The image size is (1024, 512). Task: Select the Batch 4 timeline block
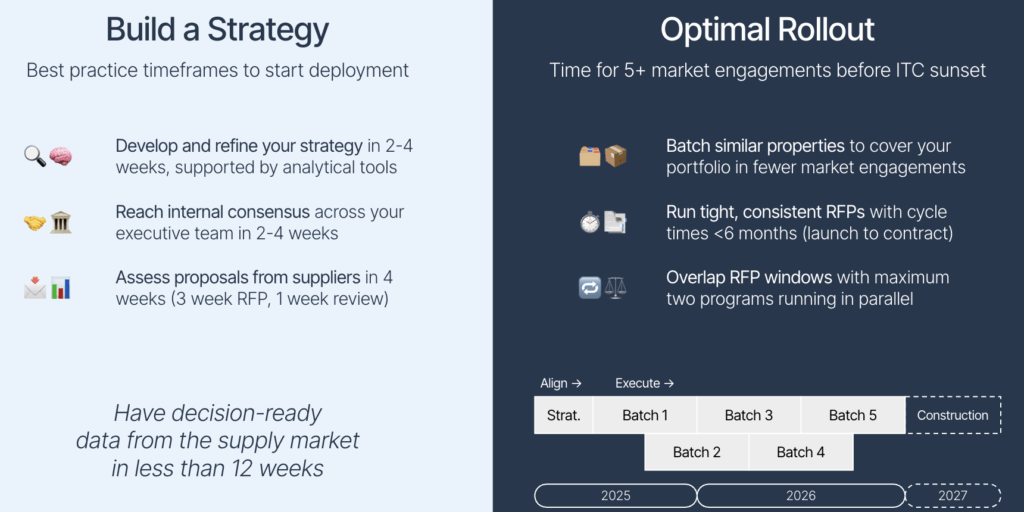coord(801,452)
